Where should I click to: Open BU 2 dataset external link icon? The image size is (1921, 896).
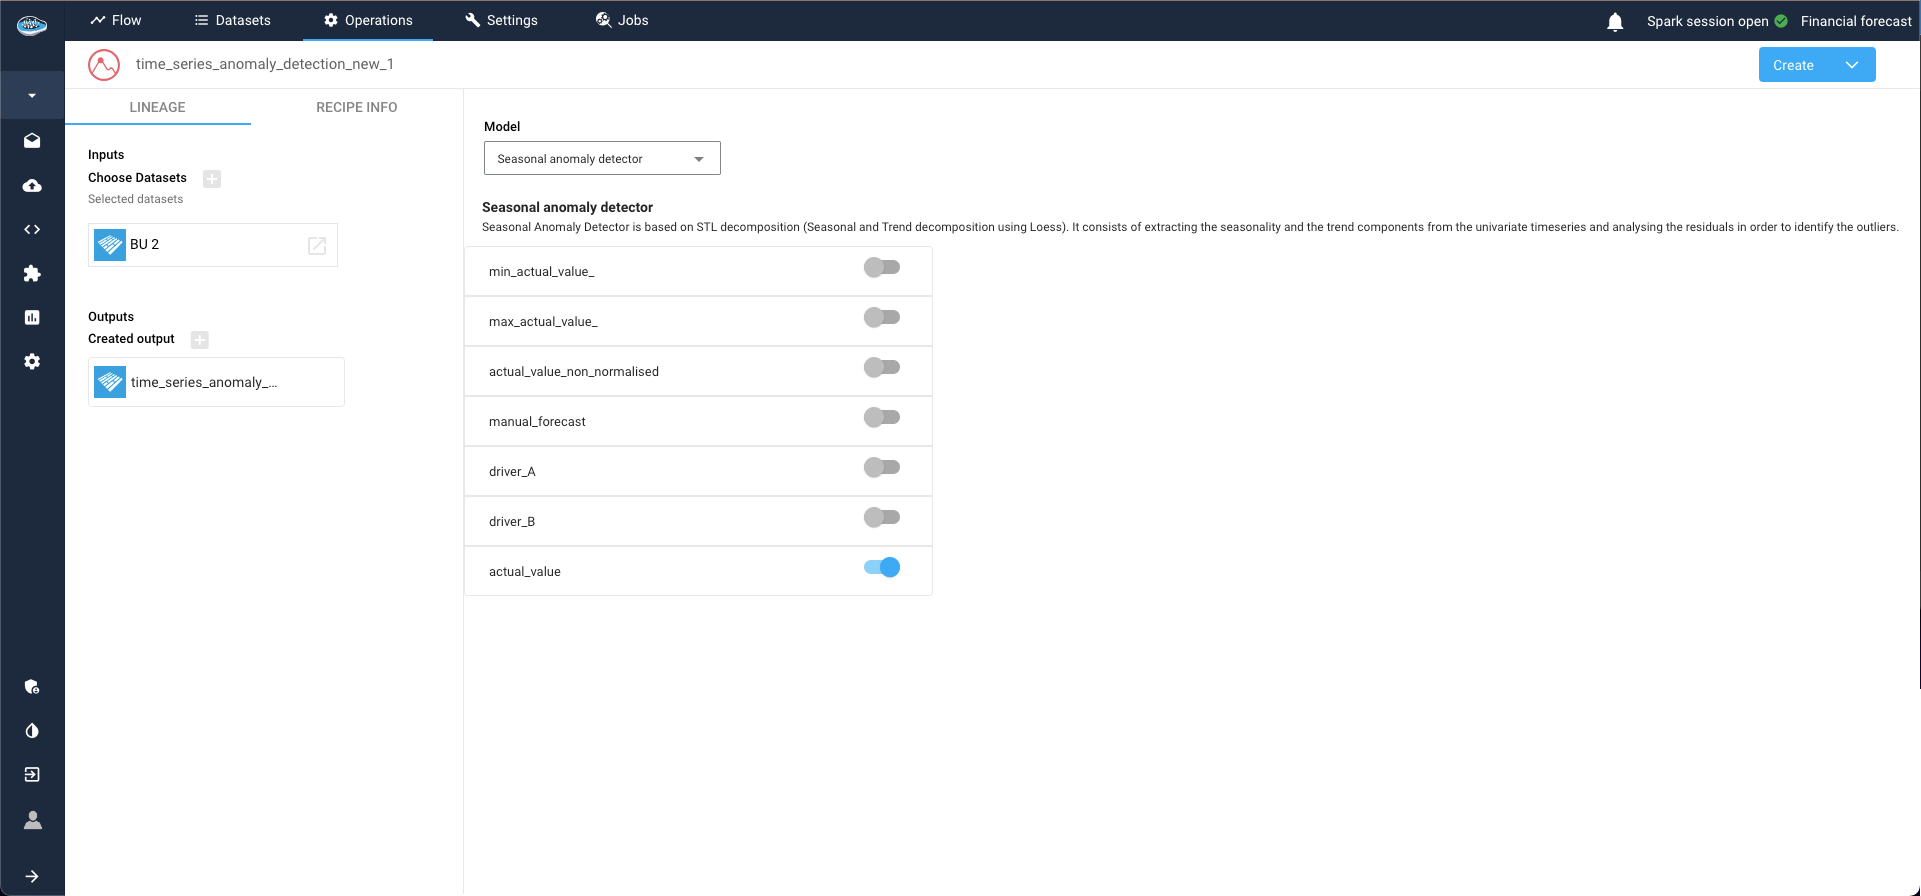point(317,246)
